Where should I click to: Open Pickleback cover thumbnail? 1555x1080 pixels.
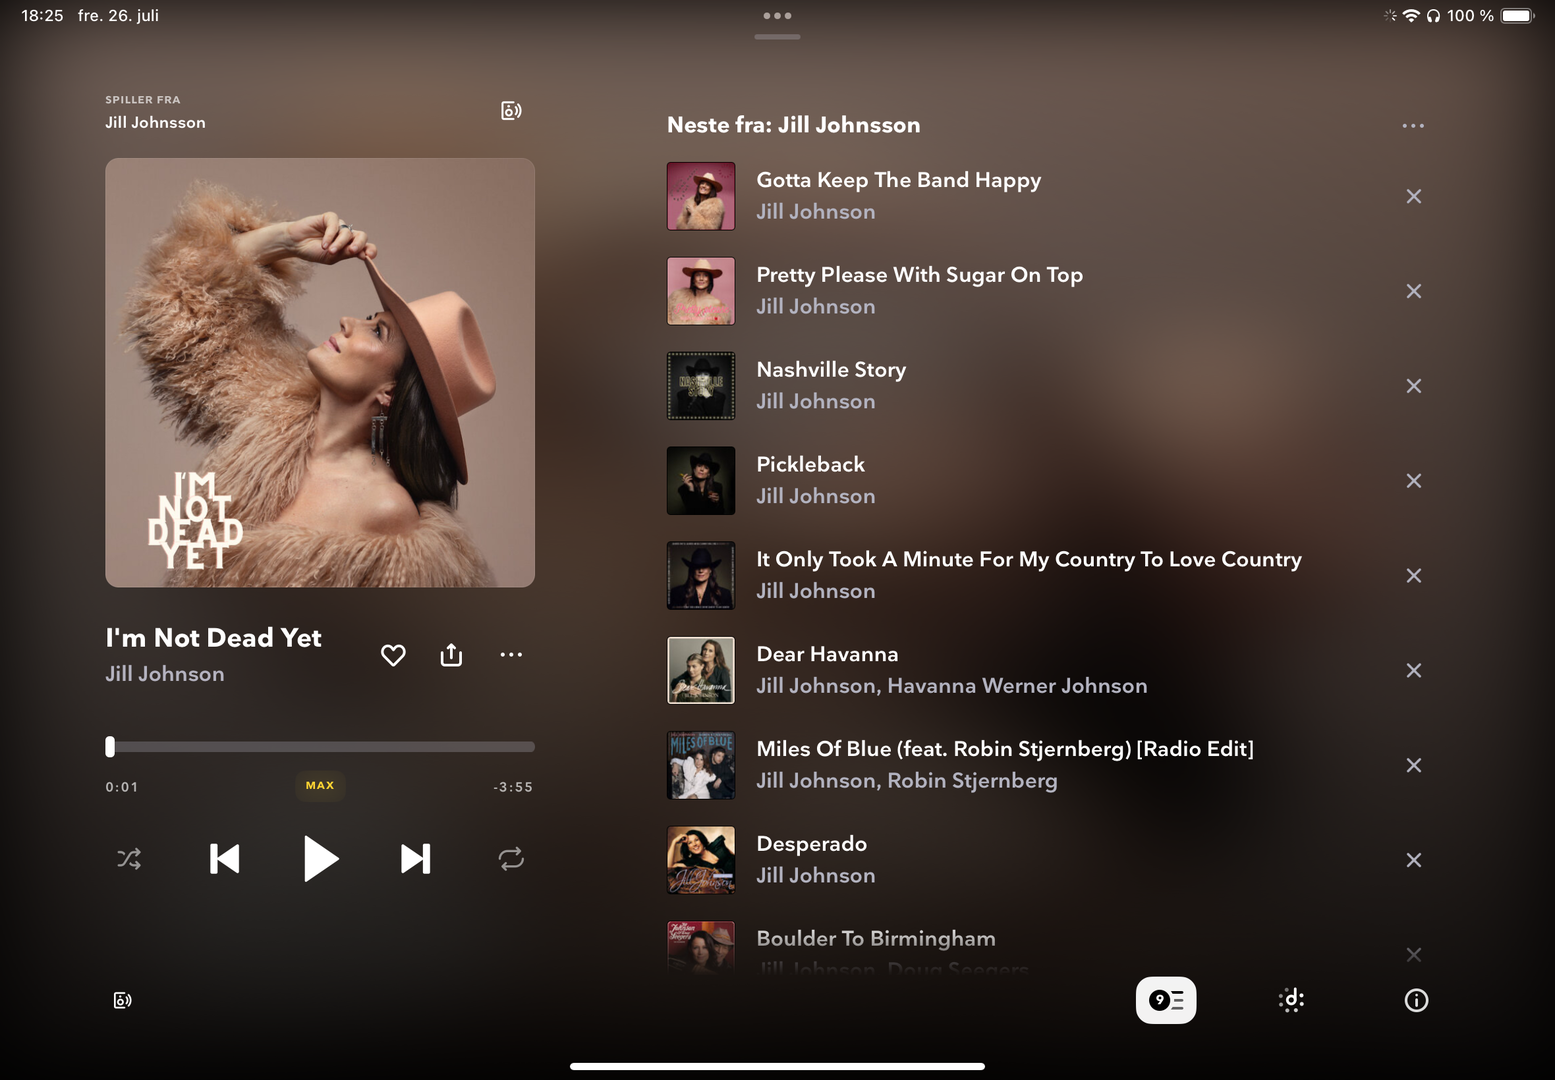tap(701, 481)
